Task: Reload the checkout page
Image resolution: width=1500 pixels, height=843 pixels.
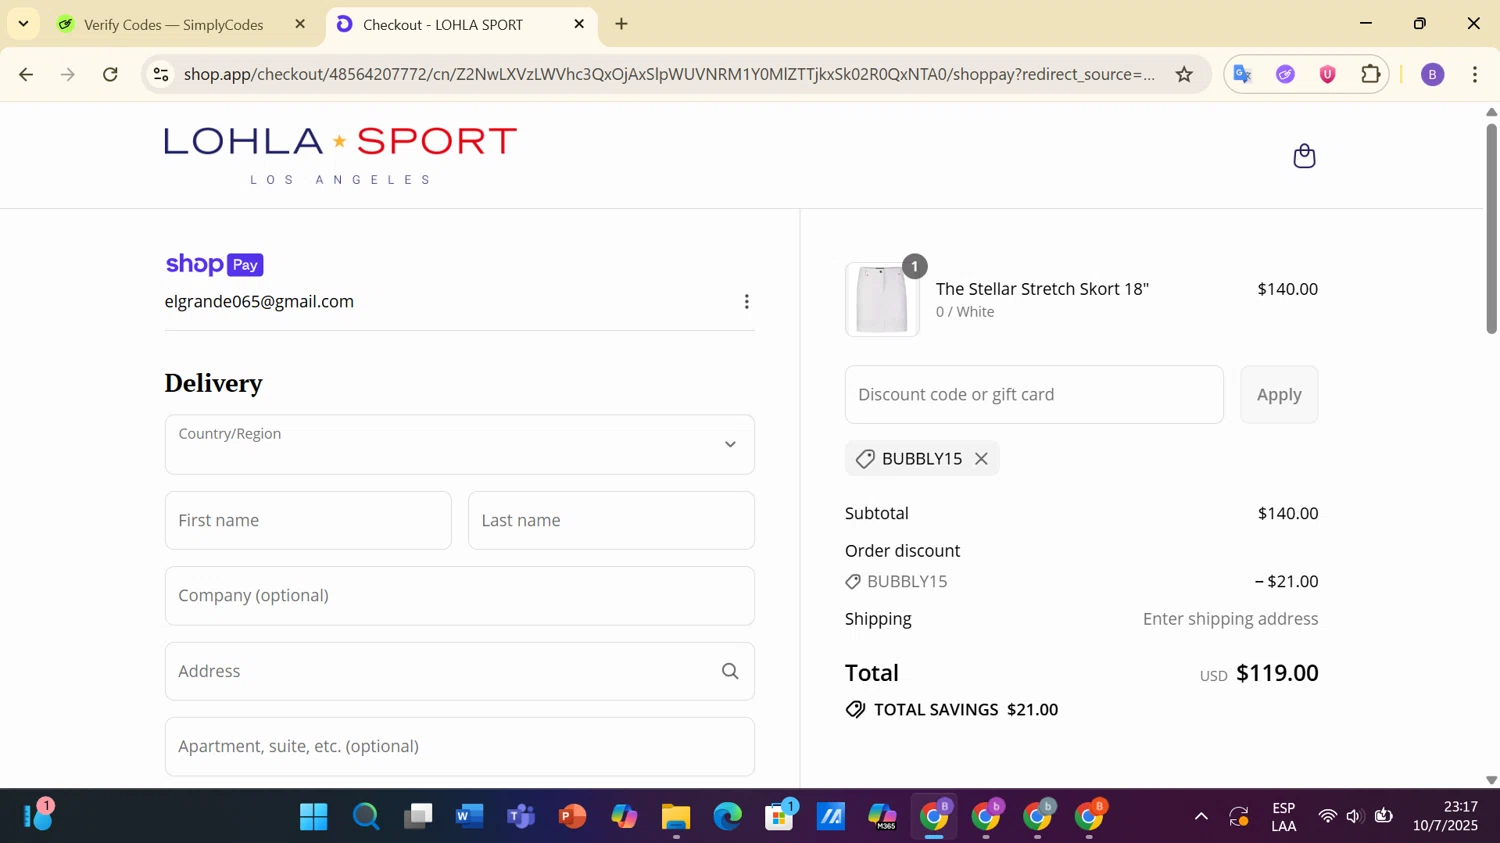Action: [x=111, y=75]
